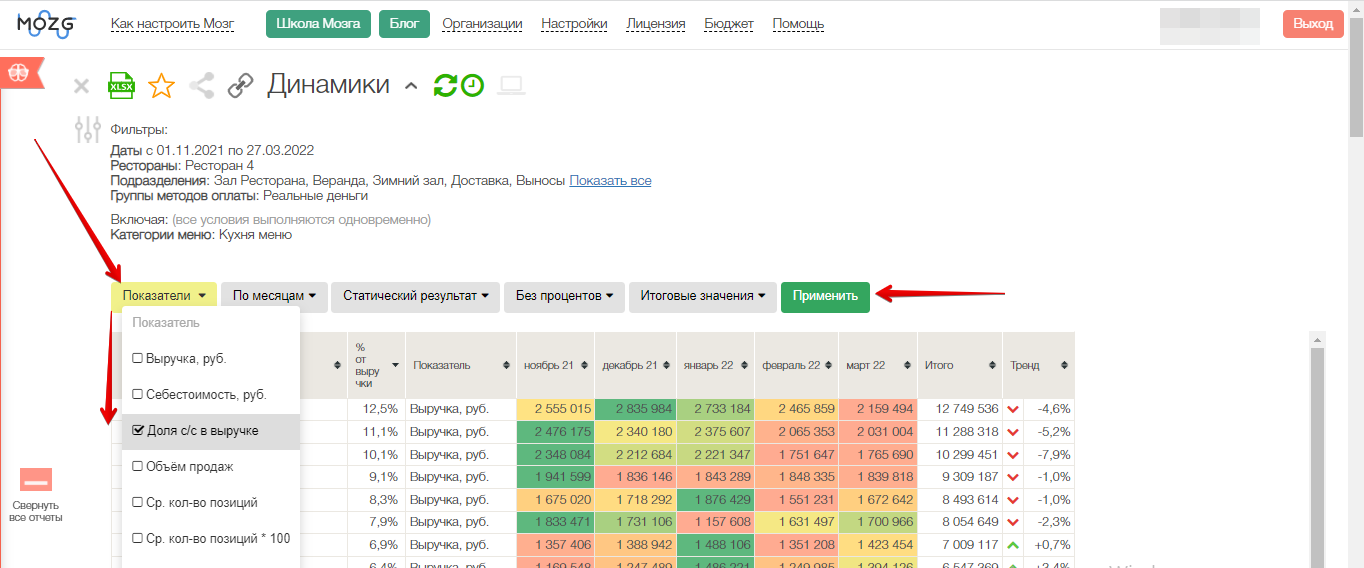1364x568 pixels.
Task: Click the share icon next to the star
Action: pos(202,86)
